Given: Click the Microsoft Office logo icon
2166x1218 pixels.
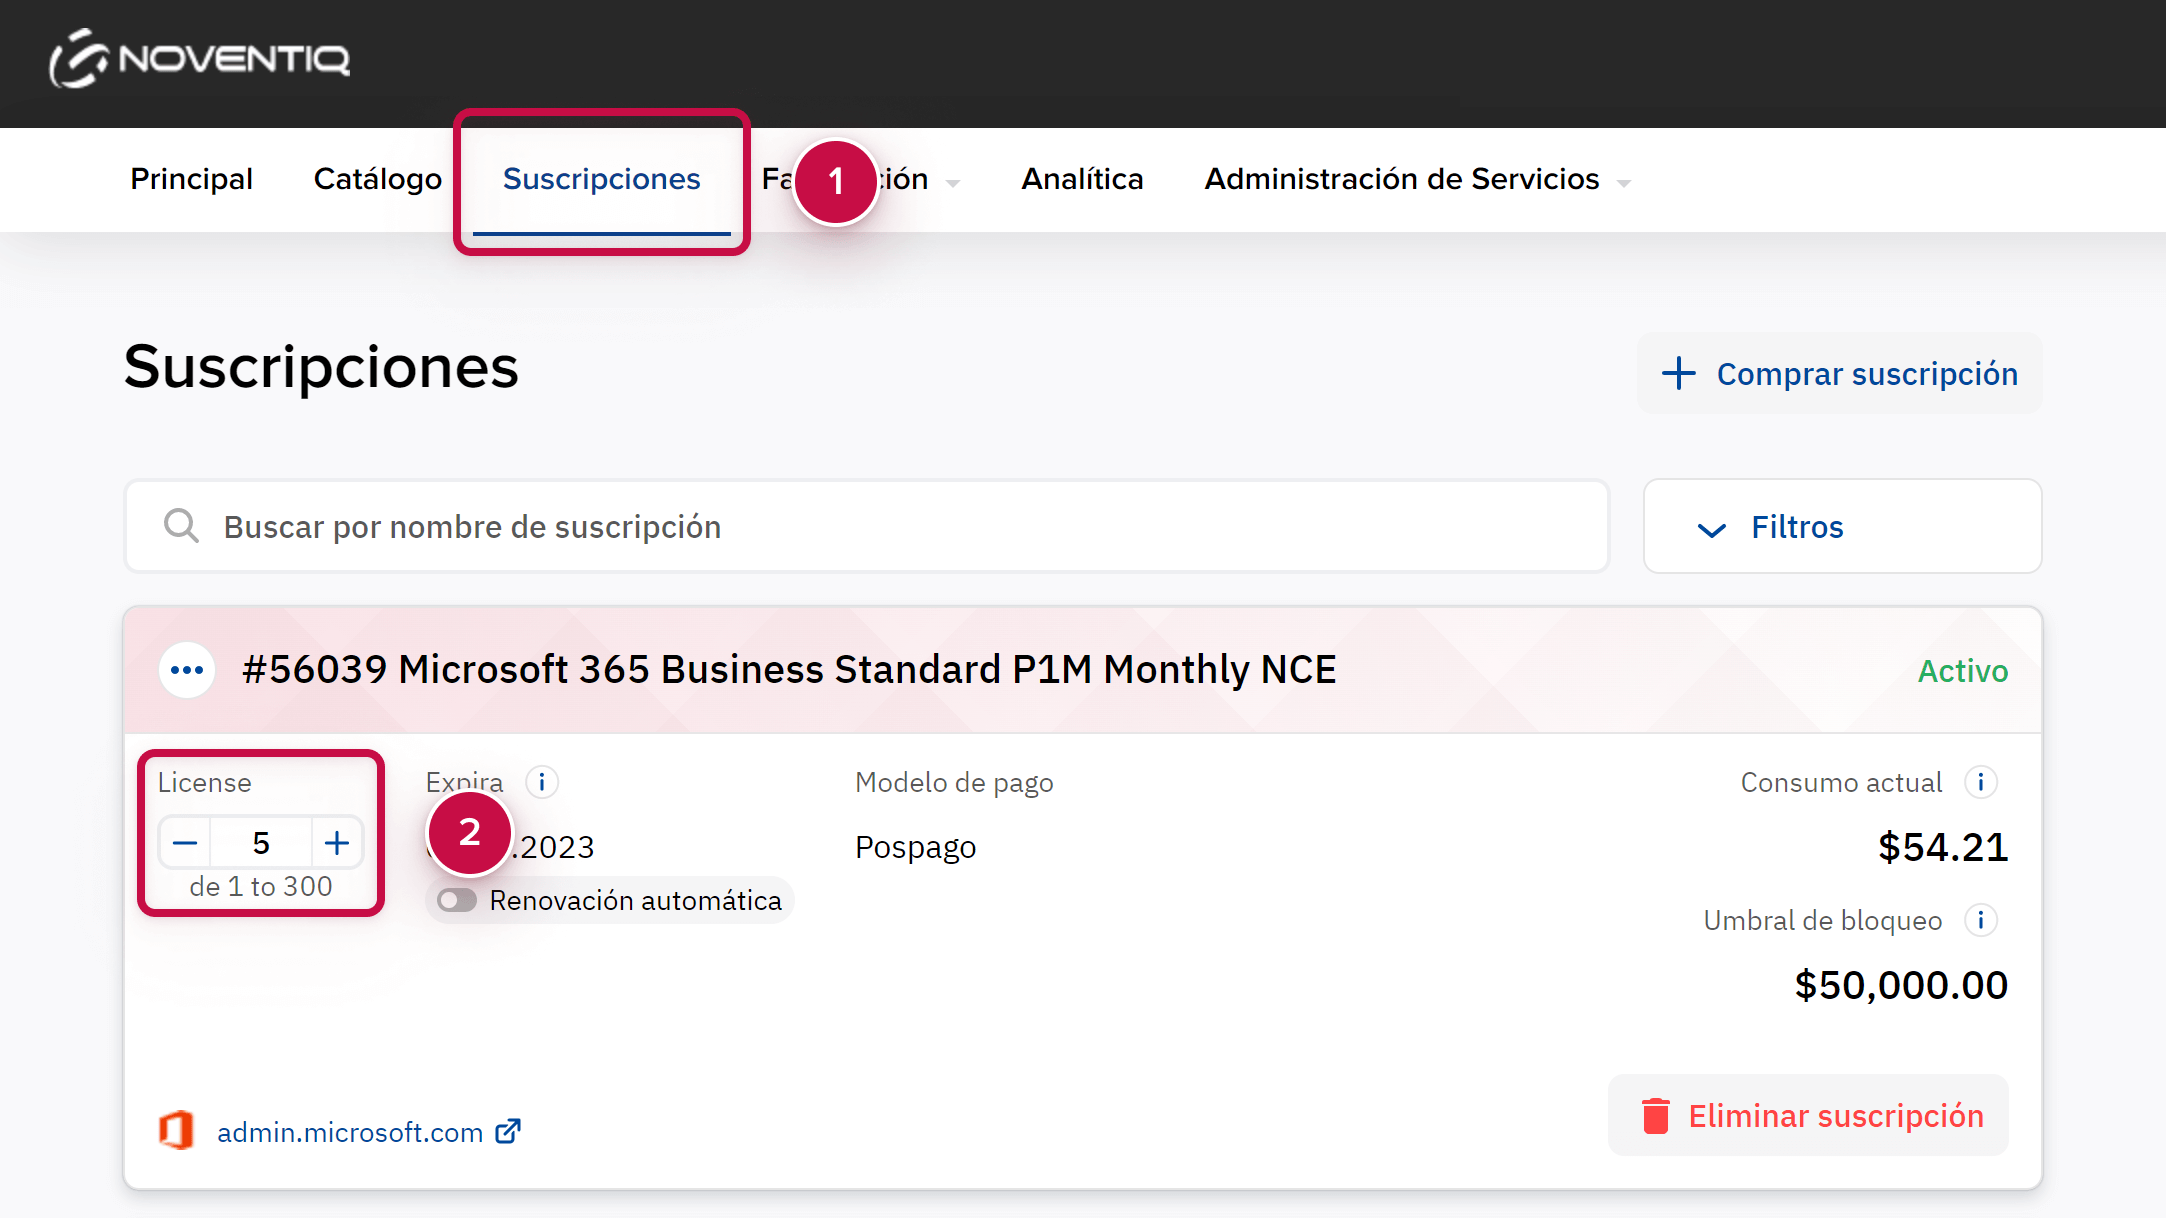Looking at the screenshot, I should (x=176, y=1131).
